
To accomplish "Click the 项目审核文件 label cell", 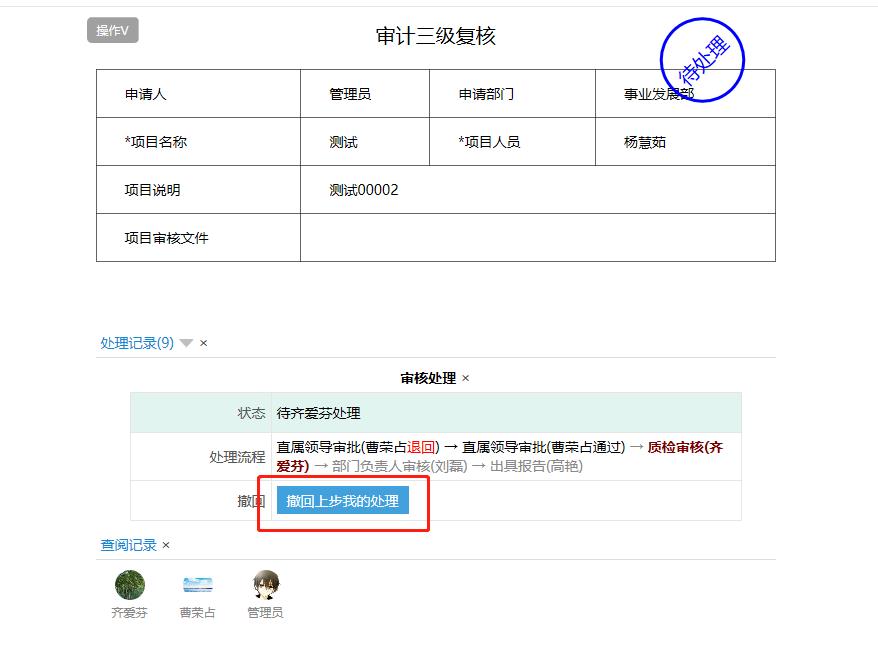I will tap(198, 238).
